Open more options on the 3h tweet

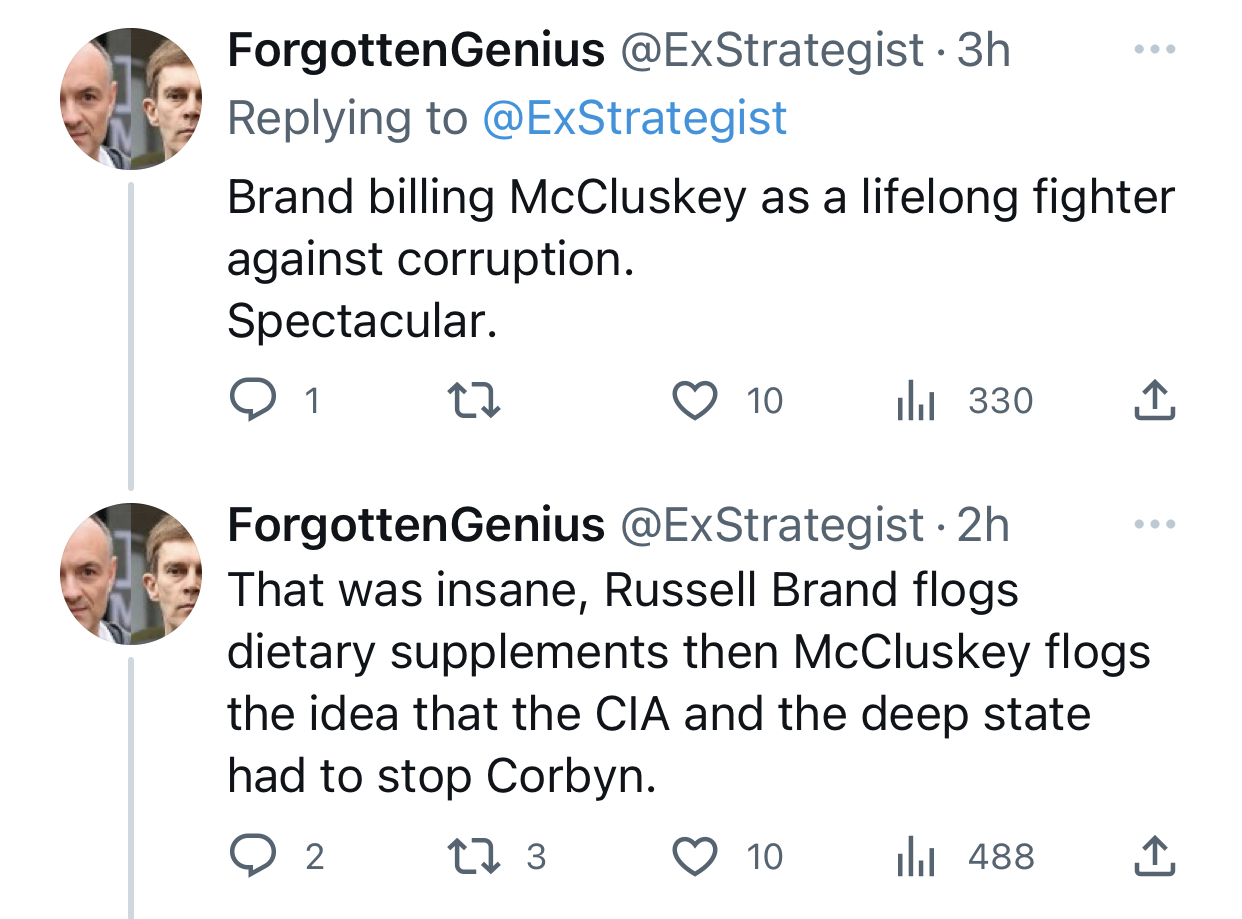click(x=1152, y=50)
